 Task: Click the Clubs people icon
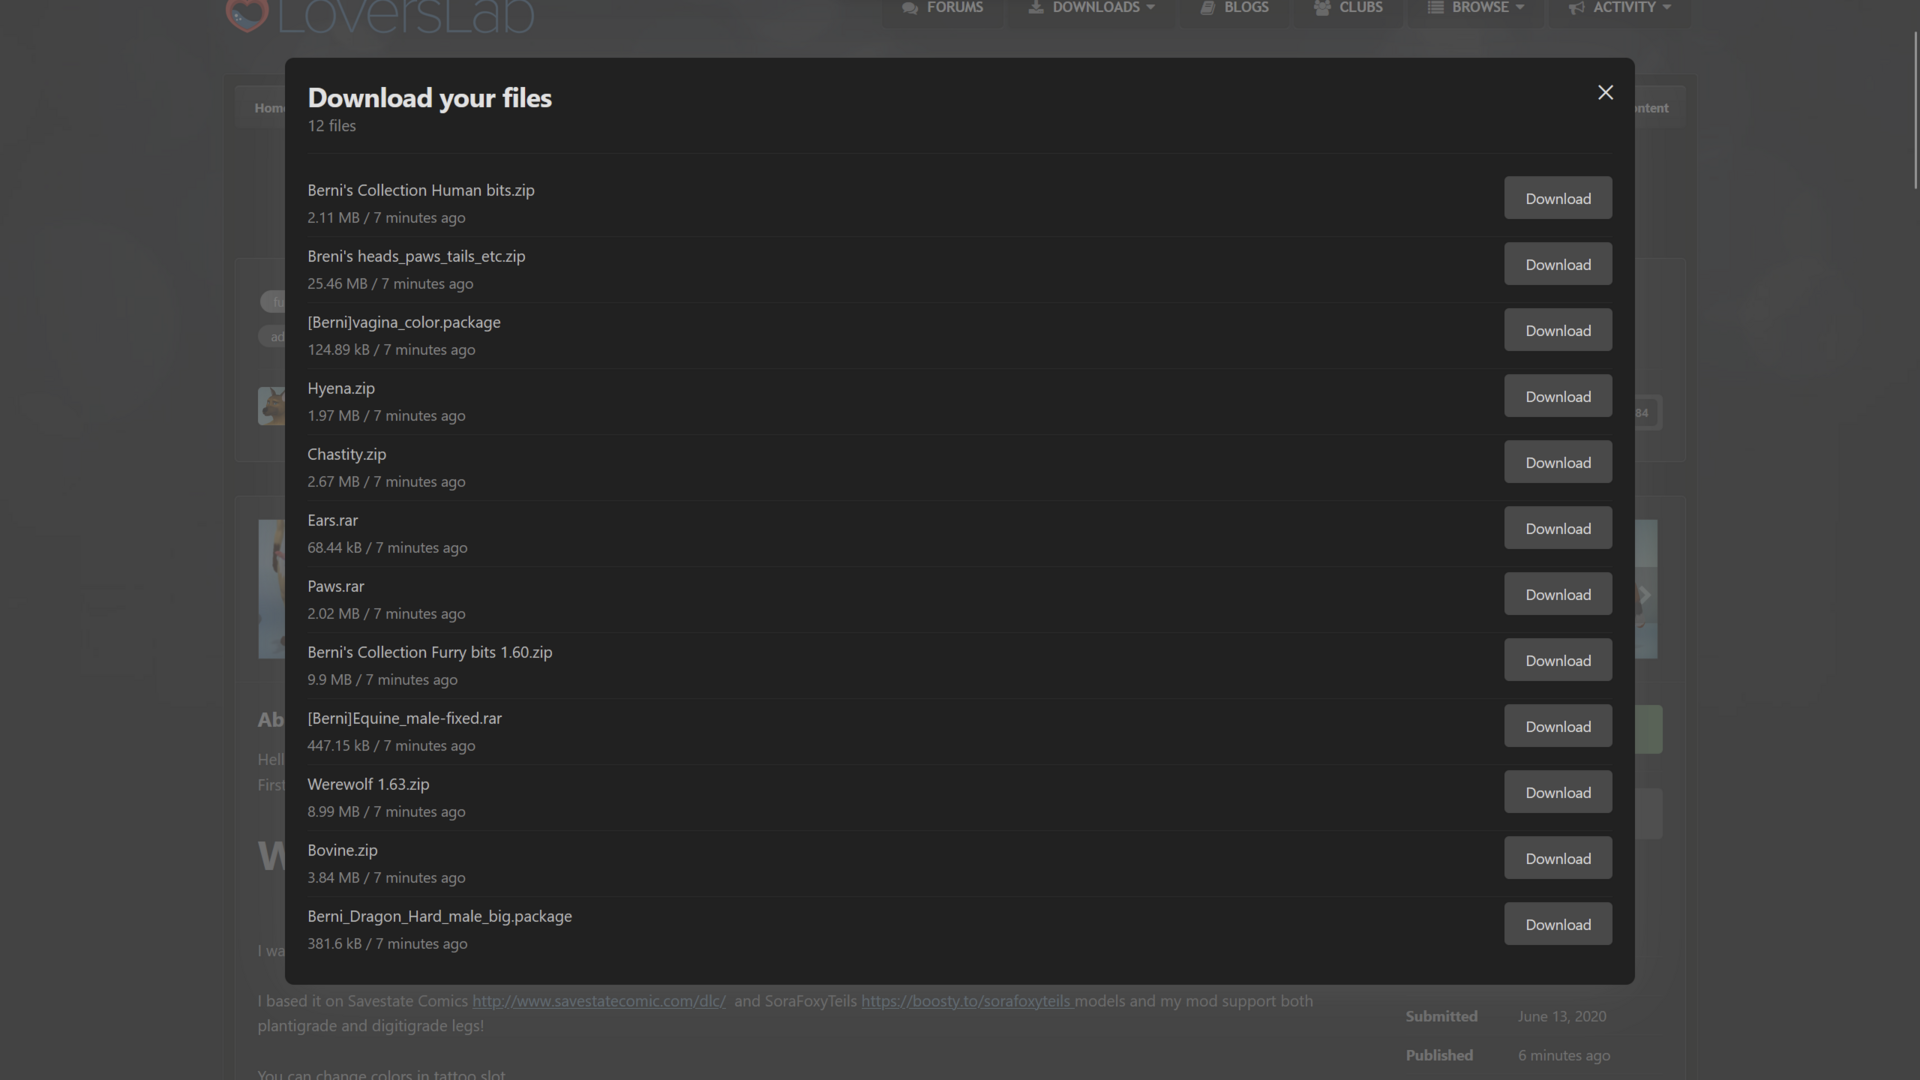point(1322,8)
